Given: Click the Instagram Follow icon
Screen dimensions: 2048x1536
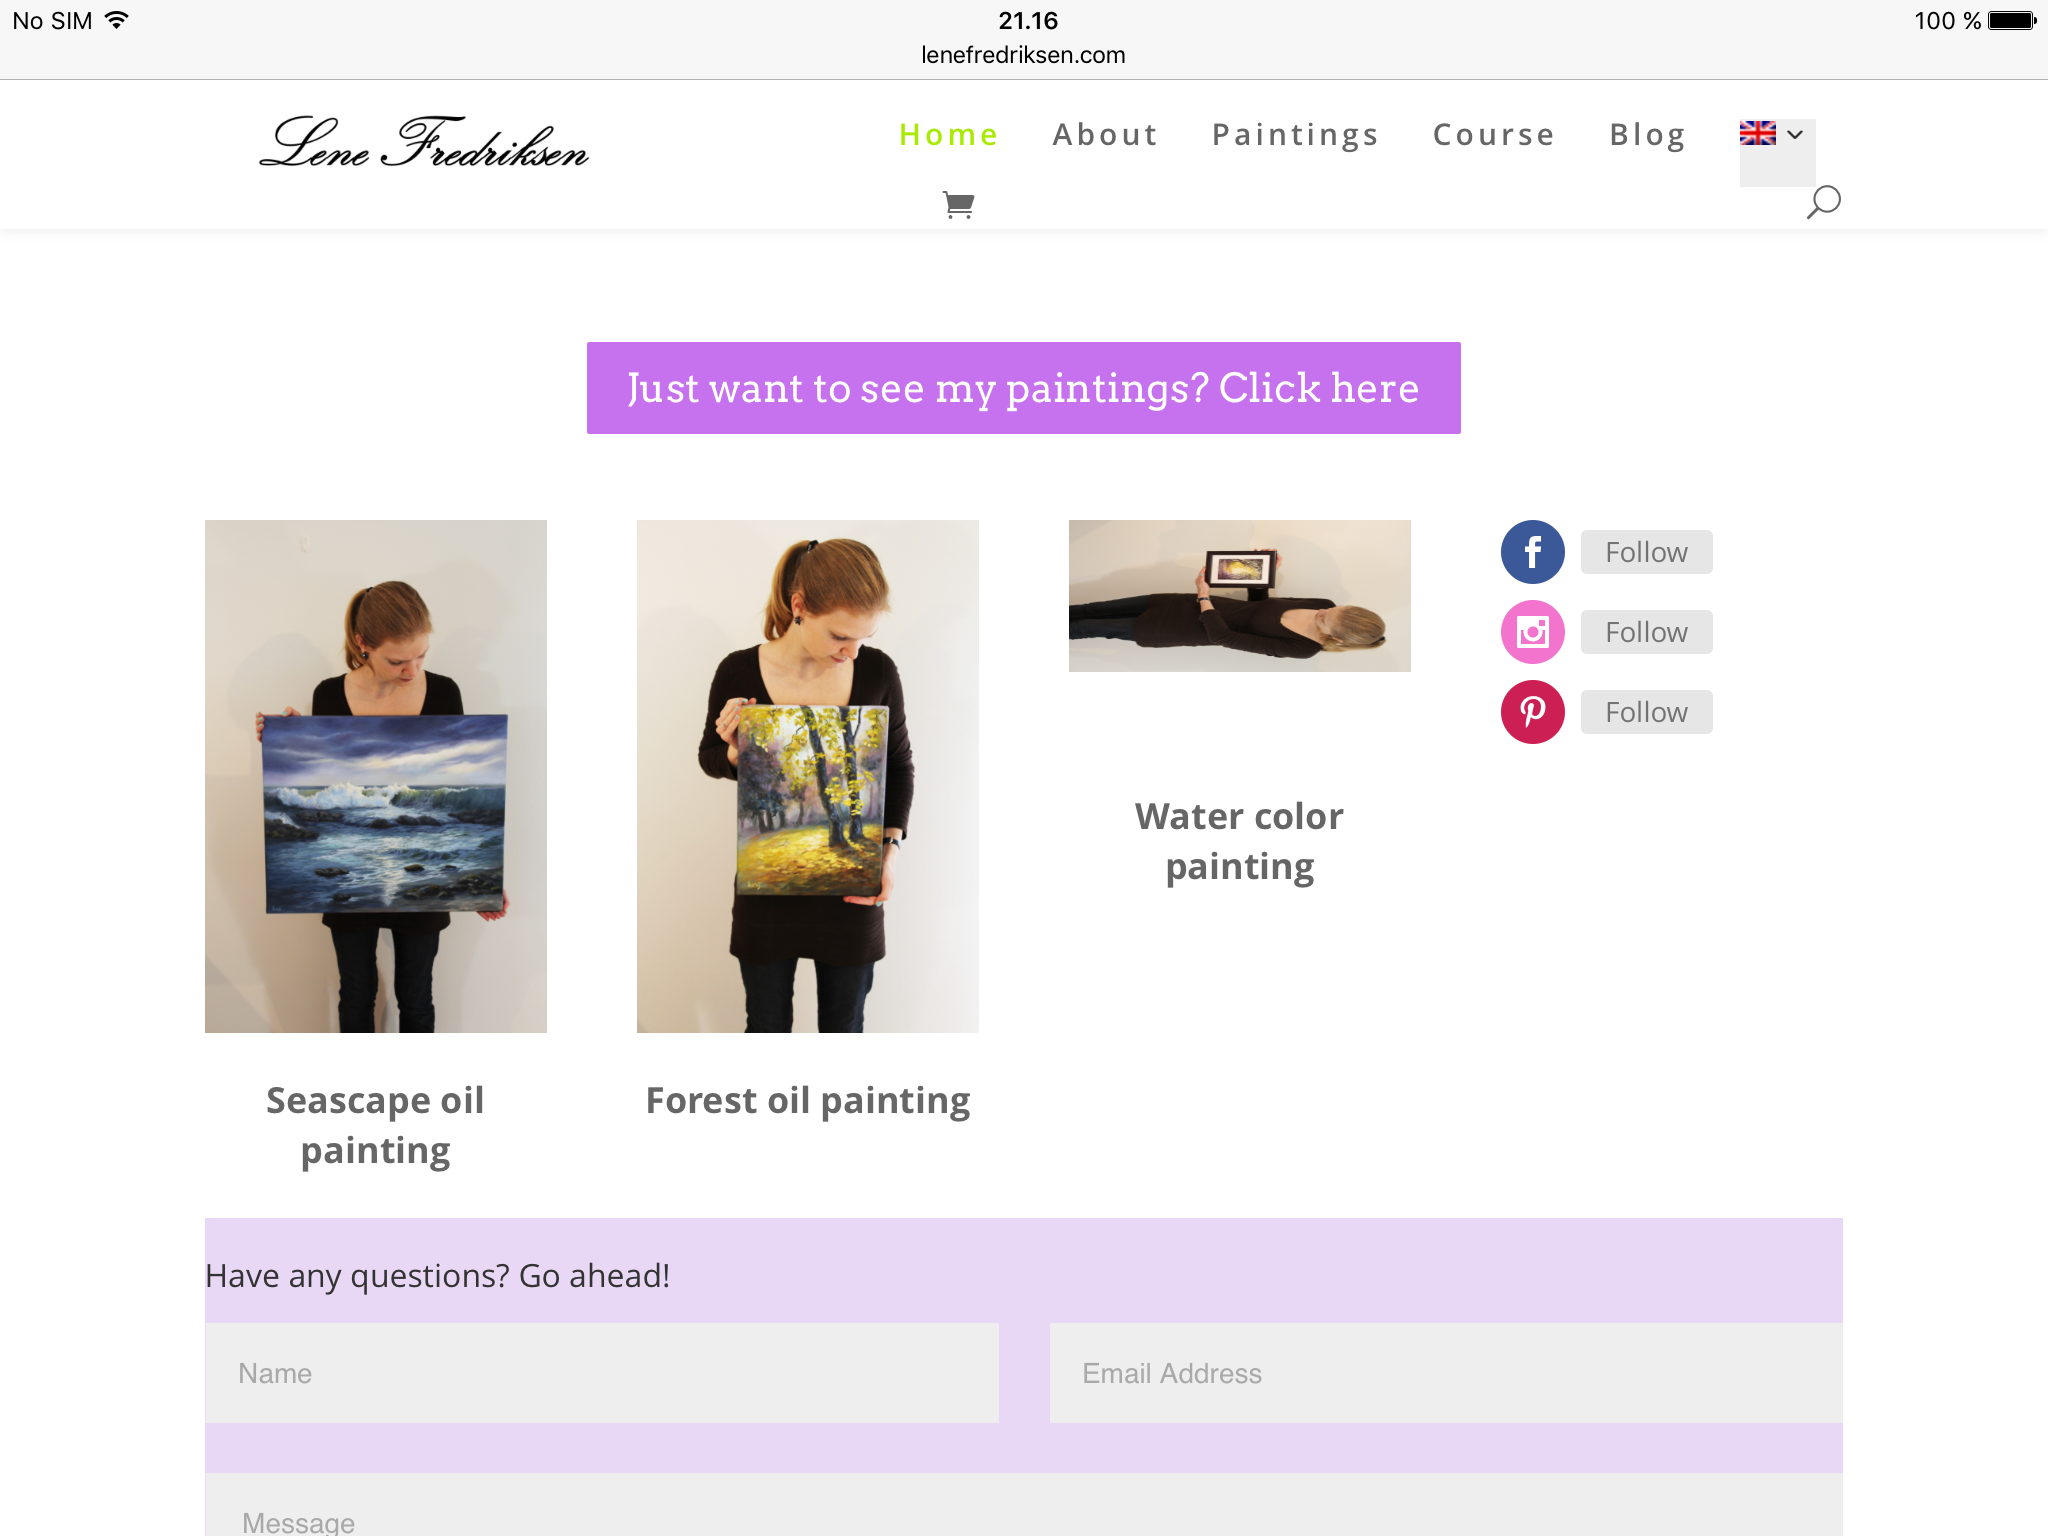Looking at the screenshot, I should coord(1532,631).
